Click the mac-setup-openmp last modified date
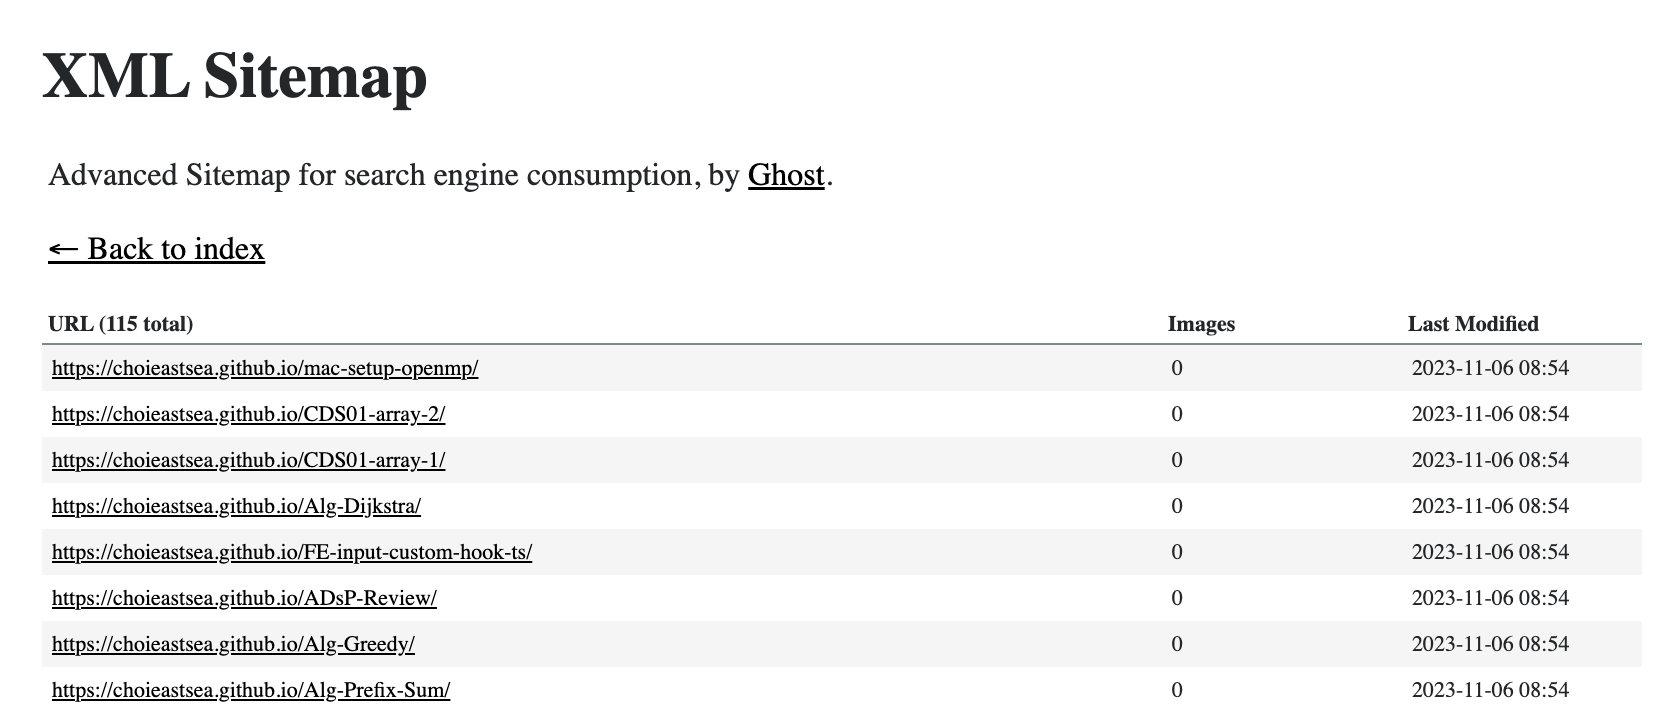The width and height of the screenshot is (1658, 712). coord(1490,368)
